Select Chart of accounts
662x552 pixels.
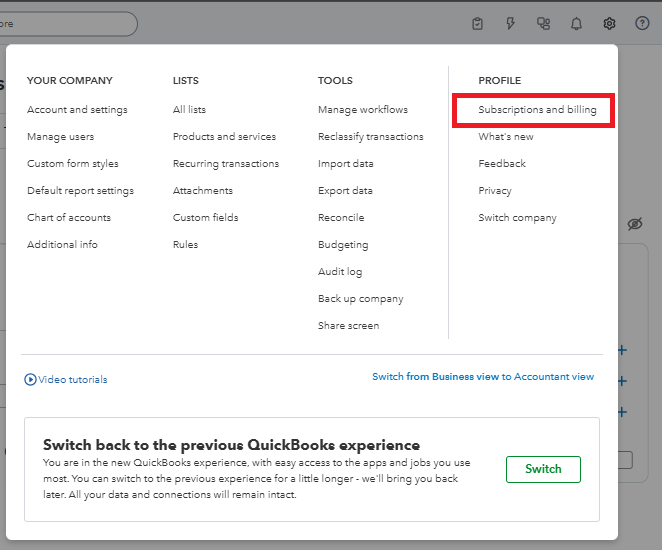pos(69,218)
